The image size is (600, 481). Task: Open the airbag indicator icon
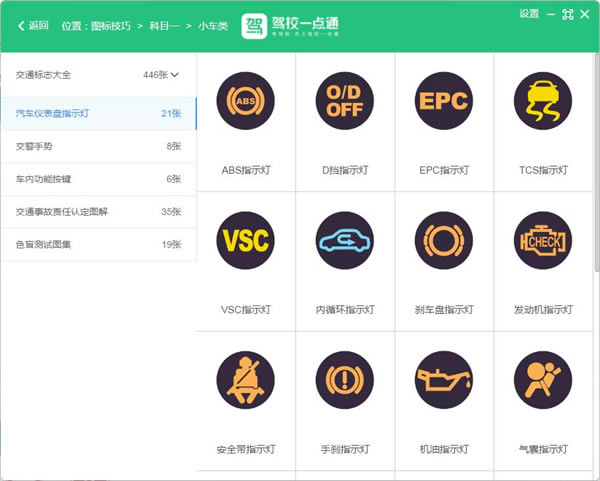pyautogui.click(x=543, y=381)
